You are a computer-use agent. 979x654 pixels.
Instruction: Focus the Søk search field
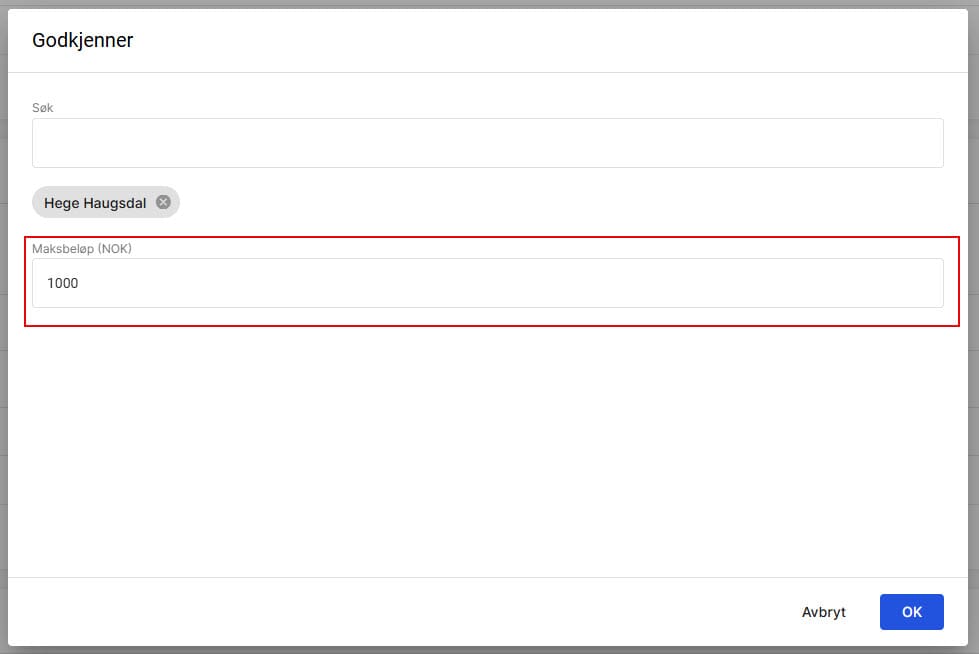(487, 143)
